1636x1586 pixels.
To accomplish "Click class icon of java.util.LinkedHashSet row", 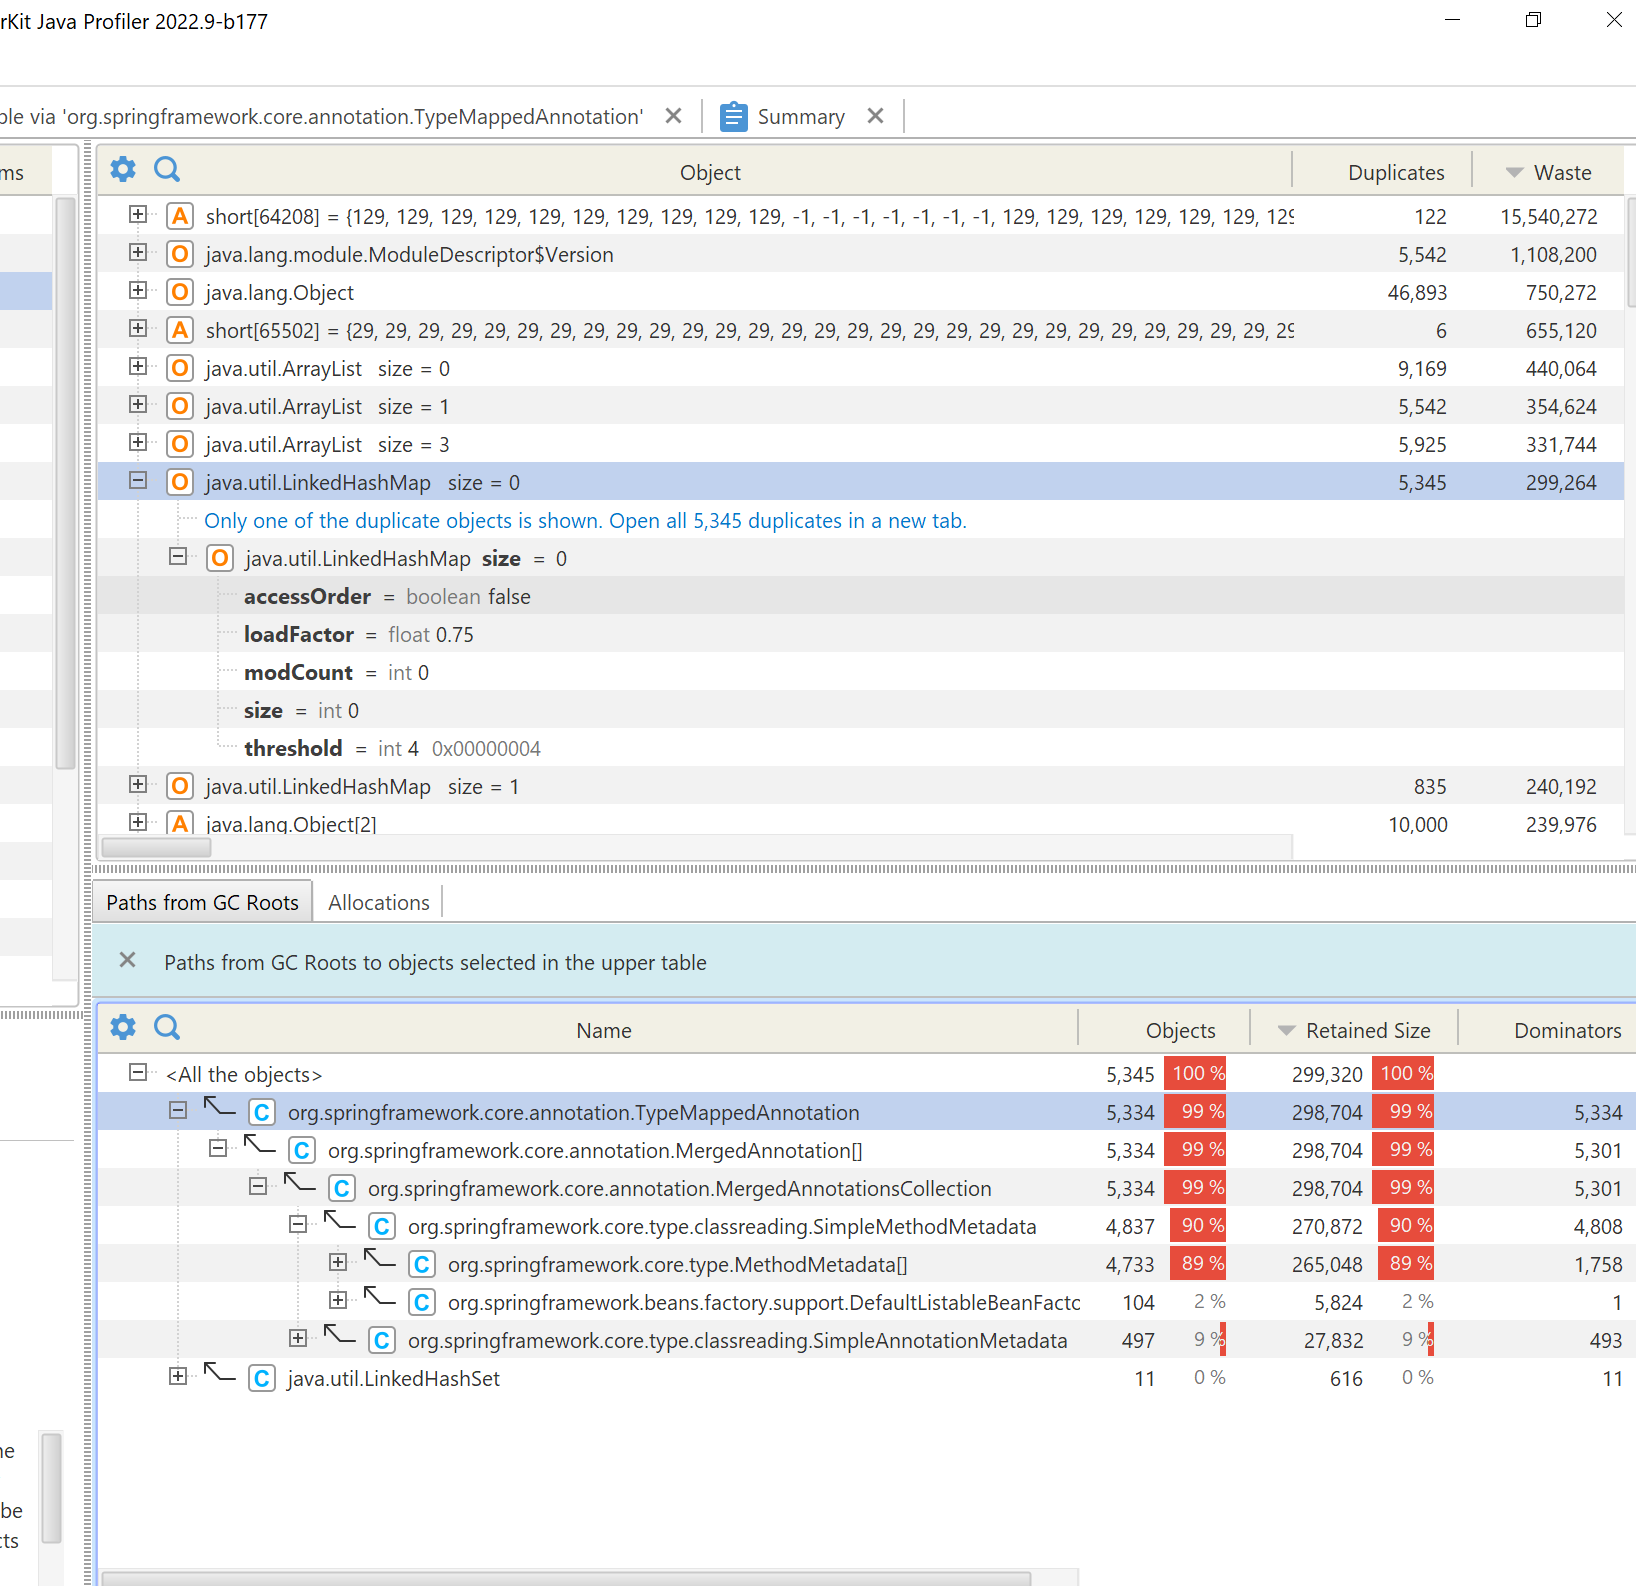I will point(262,1378).
